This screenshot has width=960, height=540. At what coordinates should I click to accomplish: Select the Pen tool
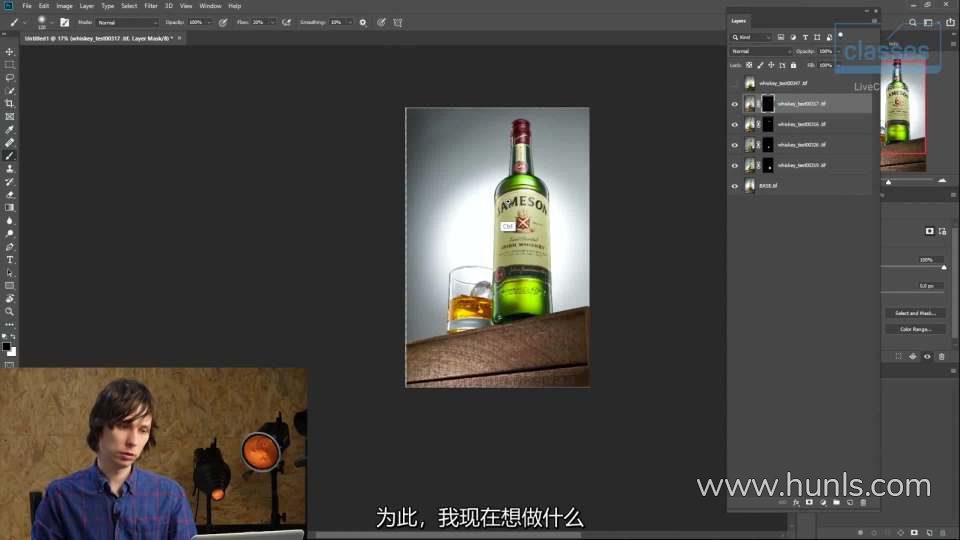(9, 247)
